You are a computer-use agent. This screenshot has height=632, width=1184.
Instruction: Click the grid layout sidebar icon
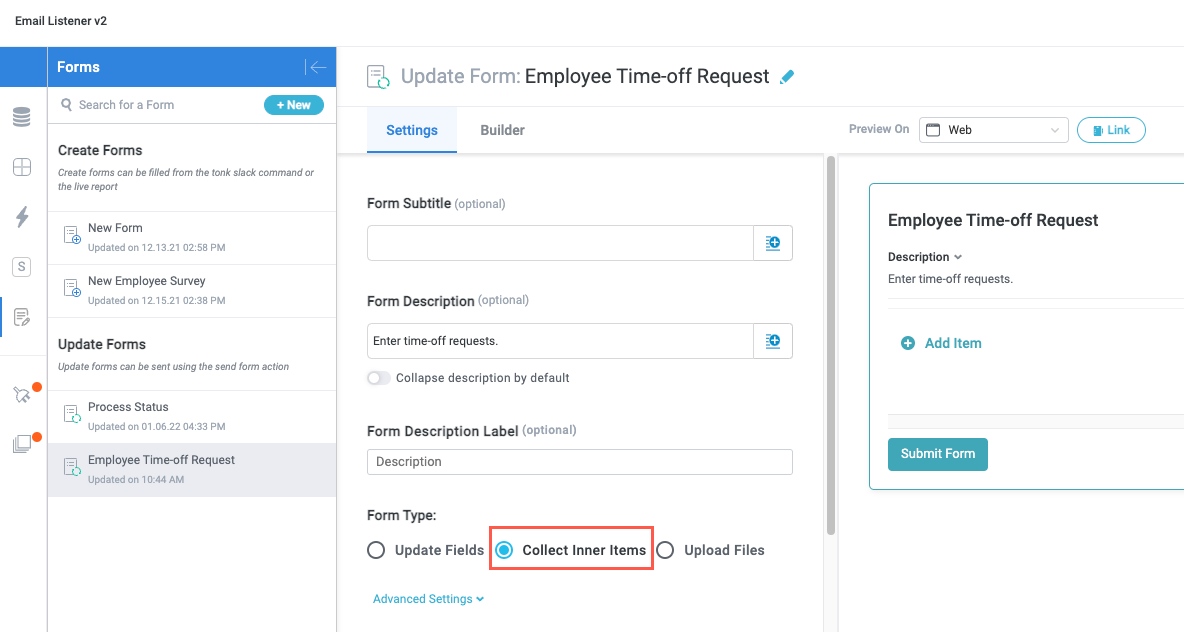coord(21,167)
